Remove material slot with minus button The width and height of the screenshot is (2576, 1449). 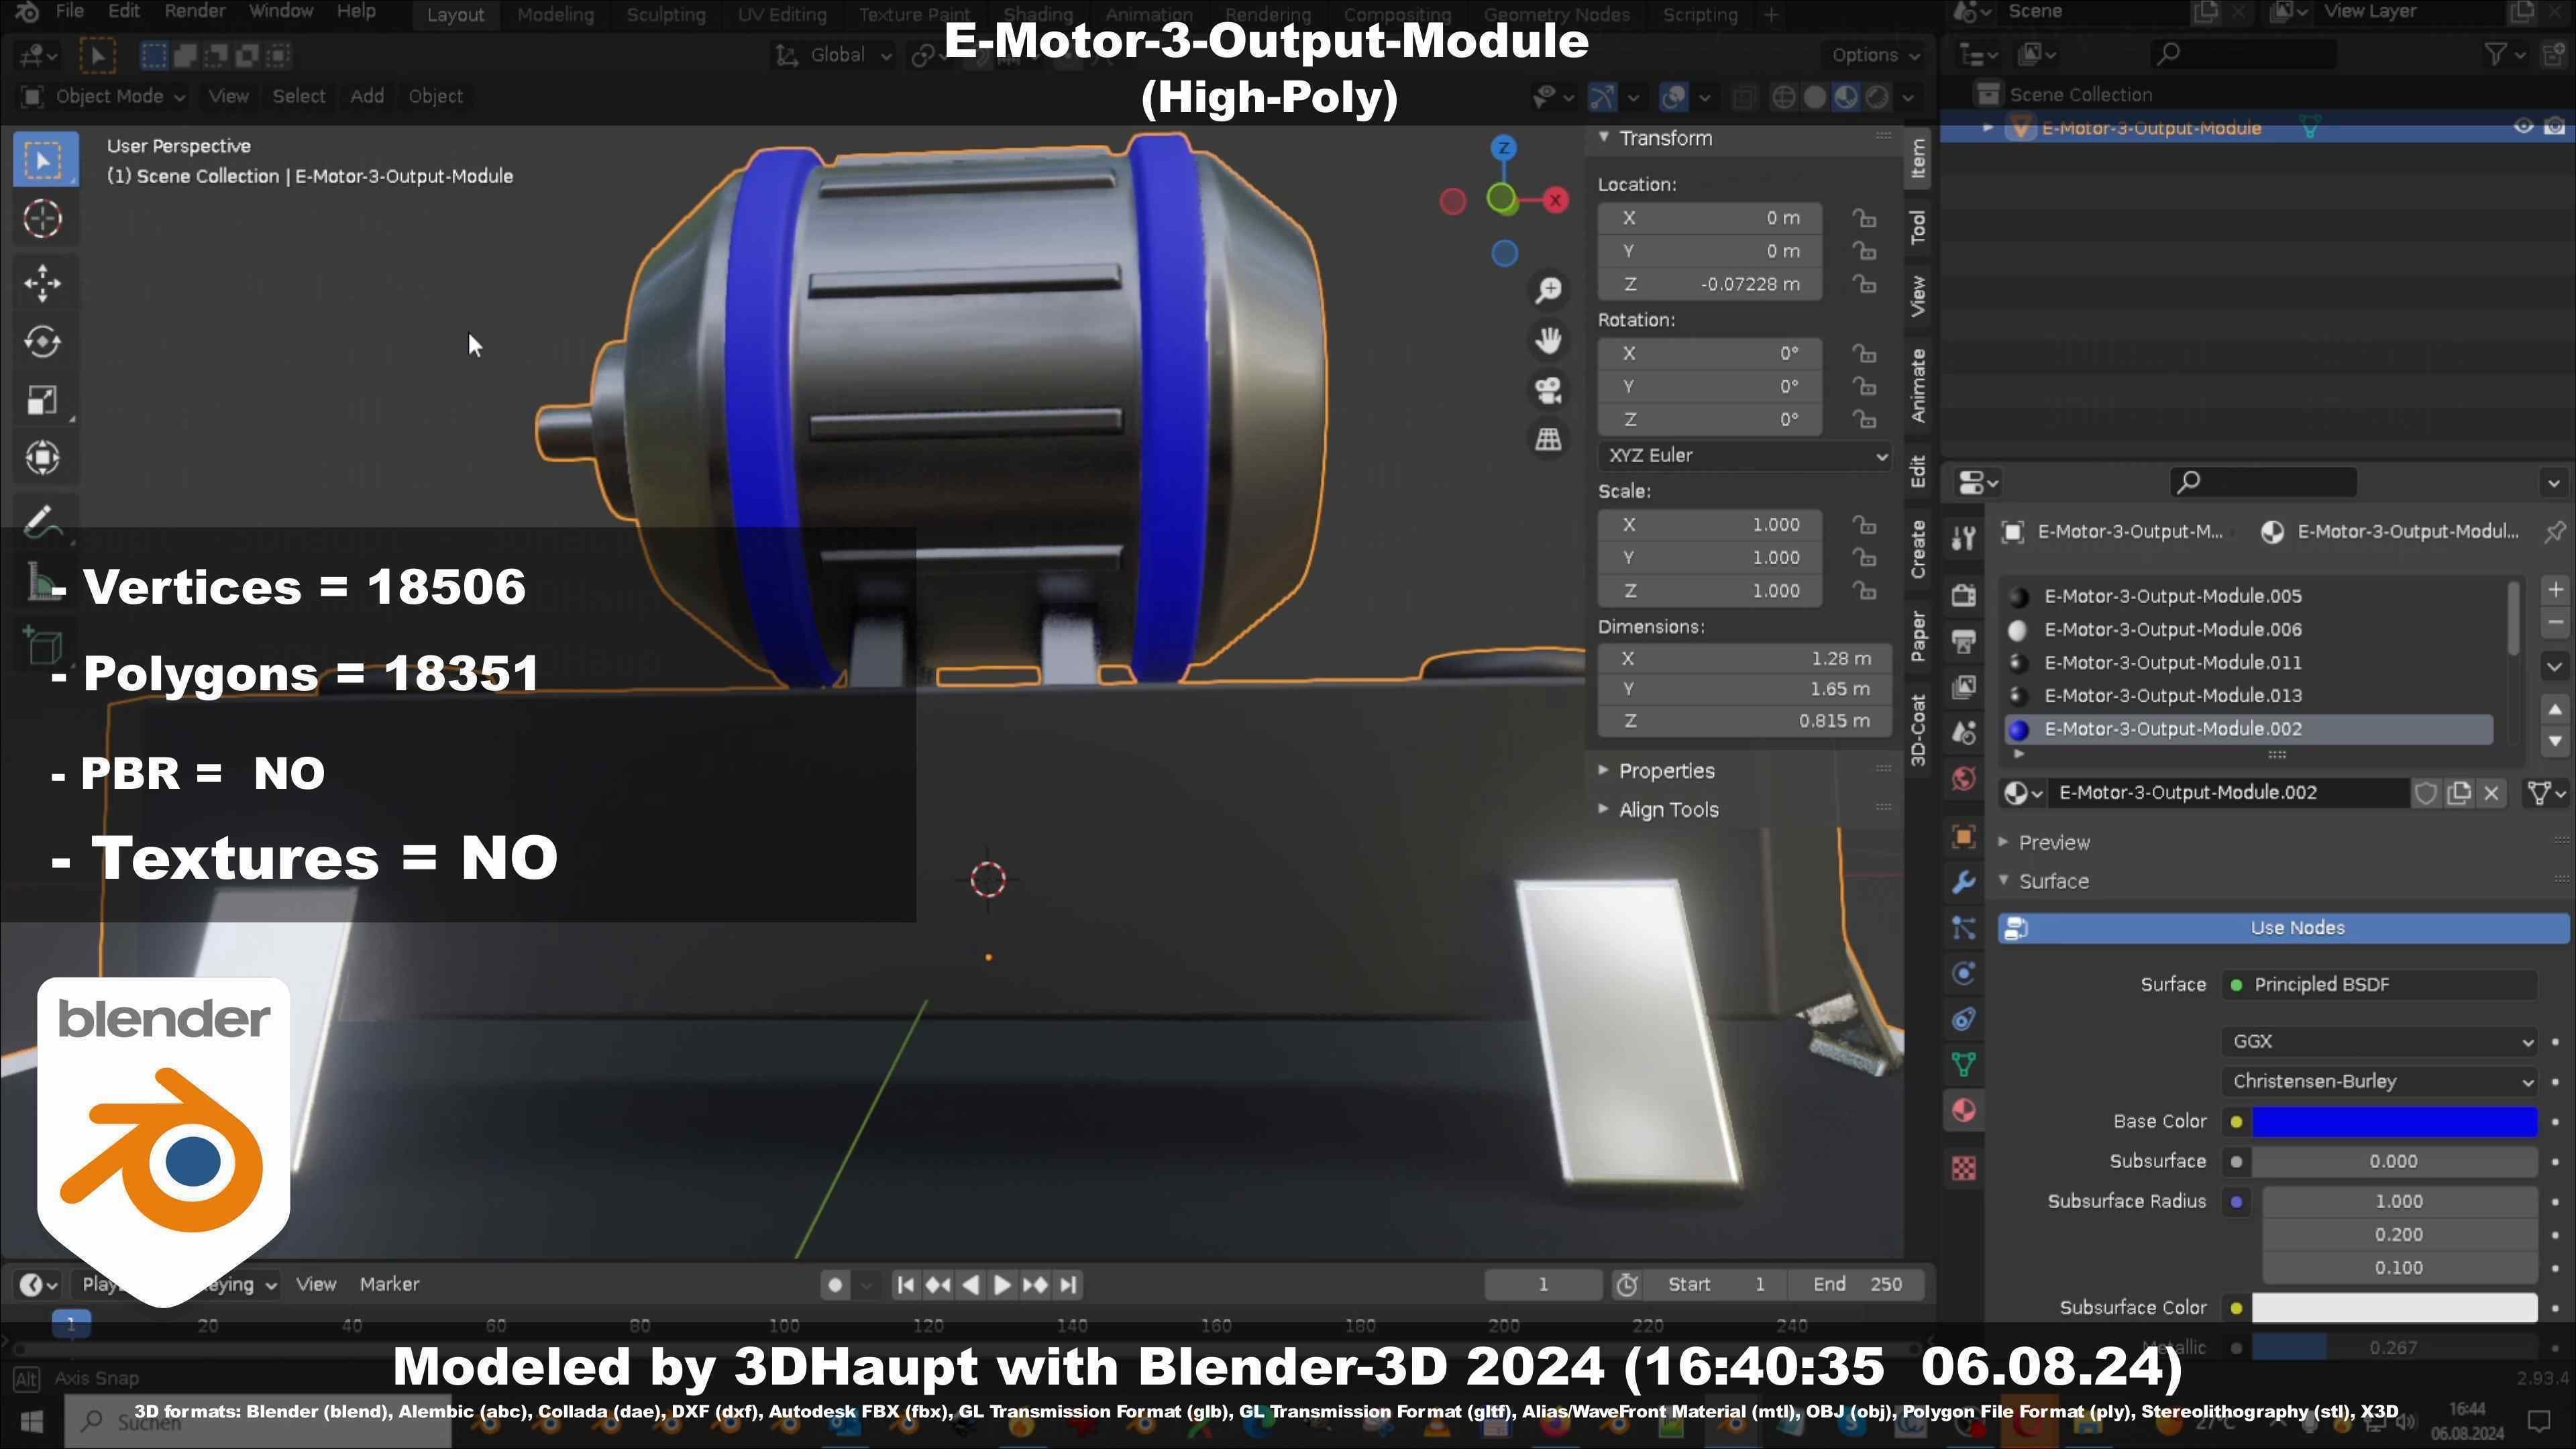tap(2555, 623)
